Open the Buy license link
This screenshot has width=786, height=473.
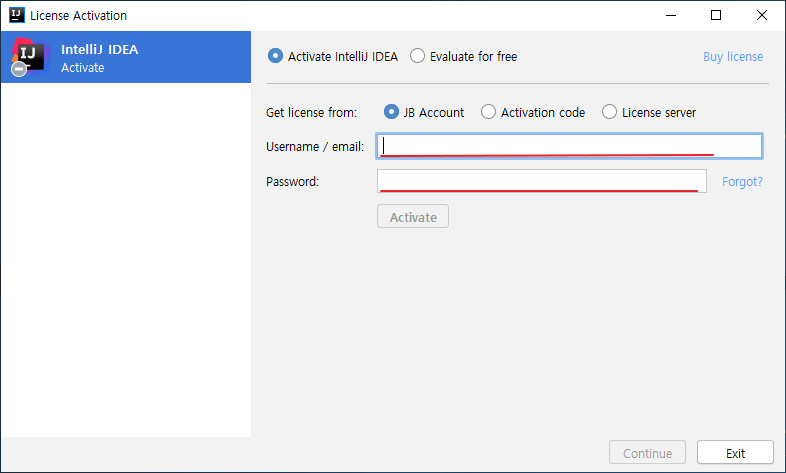(733, 57)
